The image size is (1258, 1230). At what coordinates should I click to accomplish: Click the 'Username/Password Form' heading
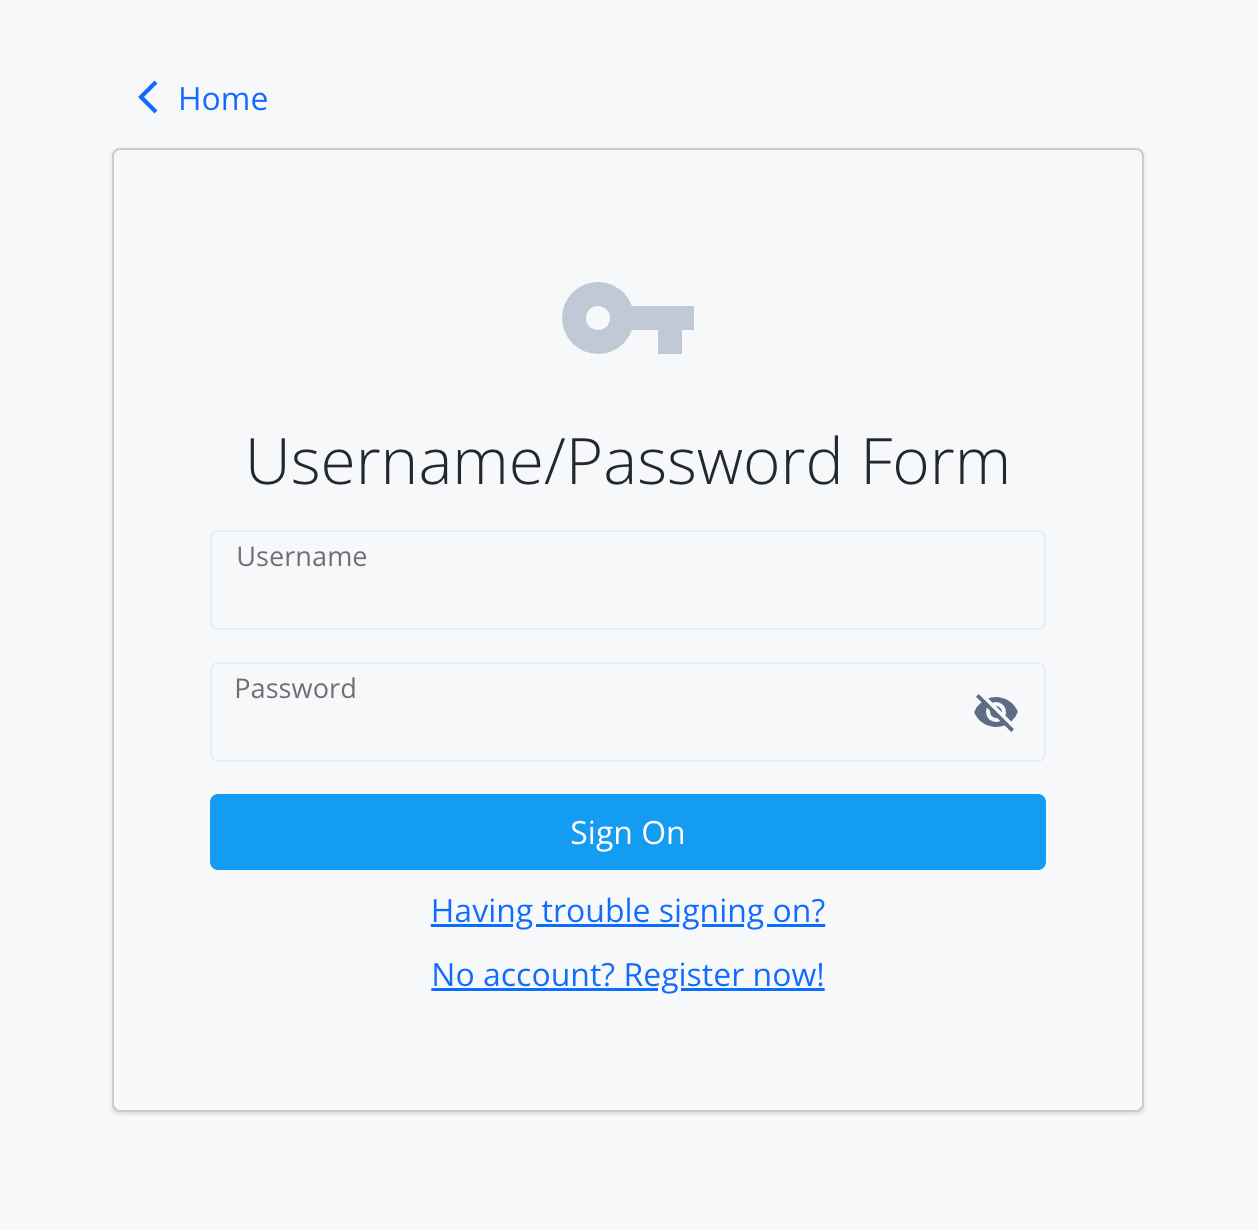[628, 462]
